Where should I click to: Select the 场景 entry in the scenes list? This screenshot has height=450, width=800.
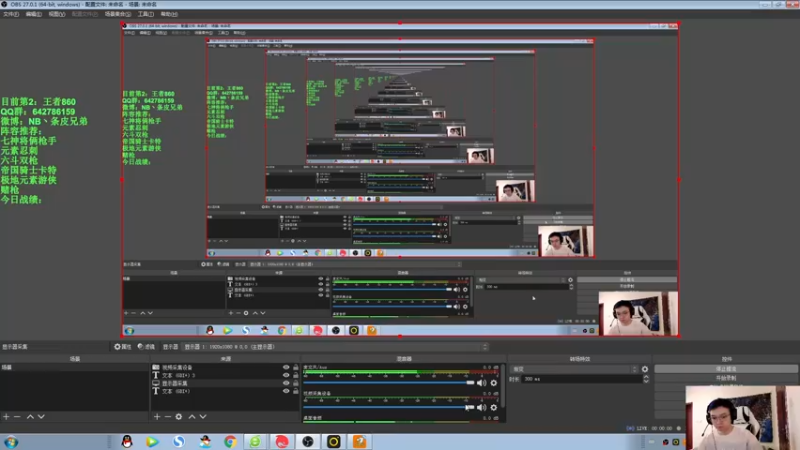(x=74, y=367)
